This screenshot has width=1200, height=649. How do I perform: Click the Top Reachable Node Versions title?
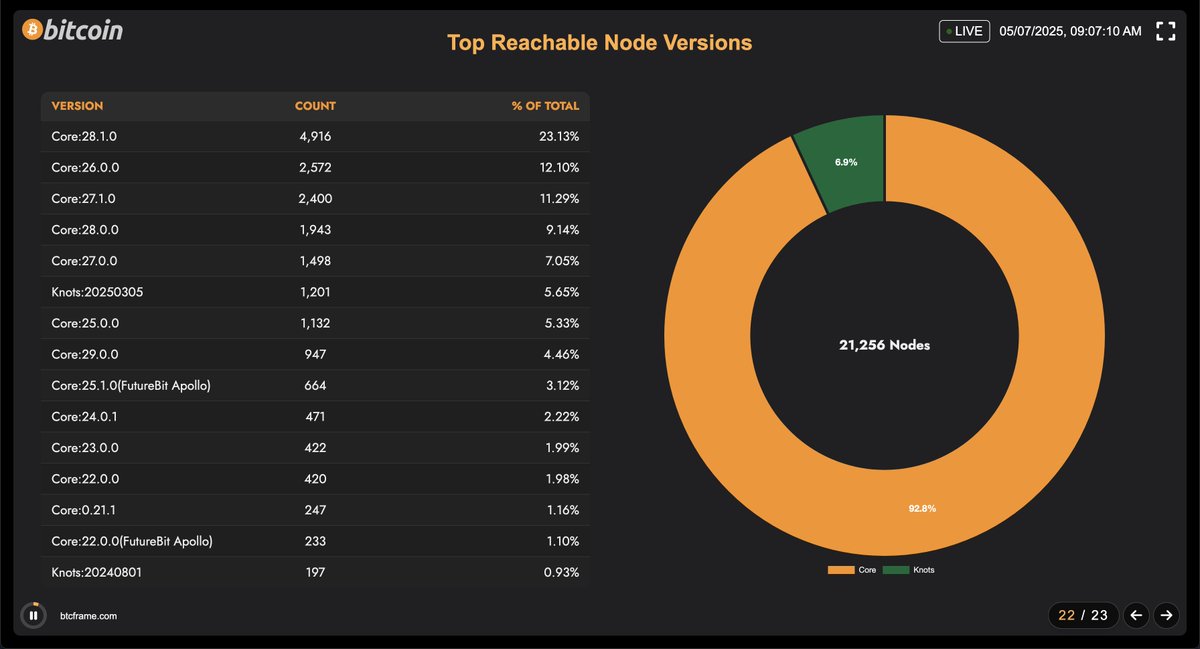pyautogui.click(x=599, y=42)
